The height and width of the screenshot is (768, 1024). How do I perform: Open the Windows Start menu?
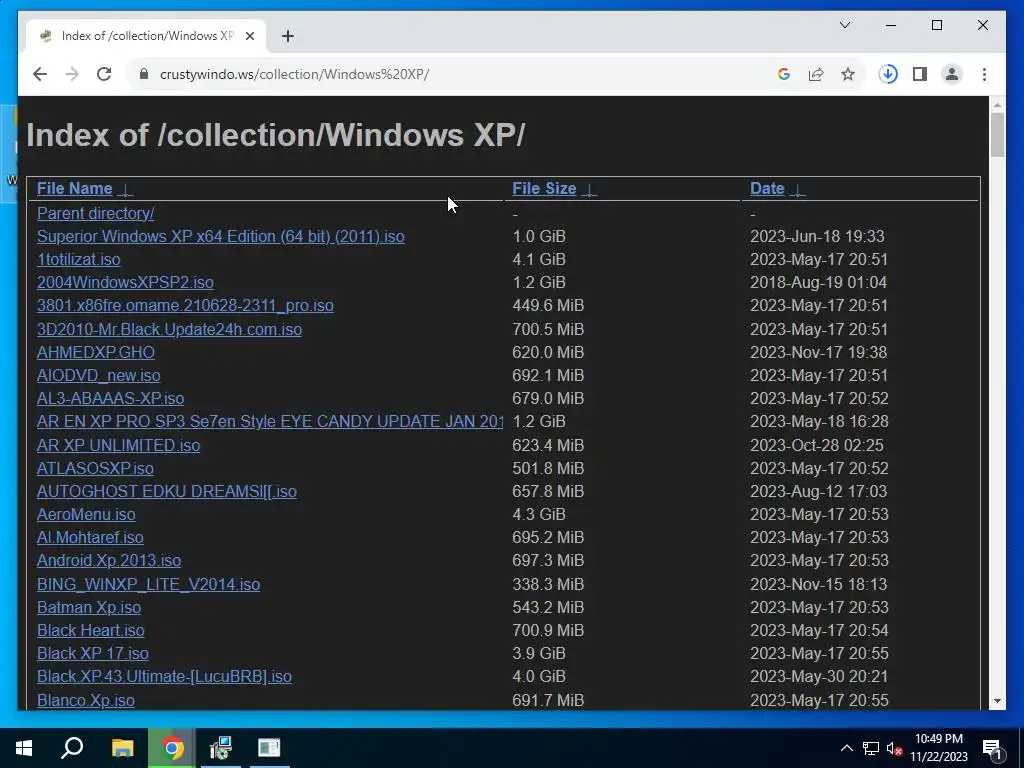click(x=24, y=748)
